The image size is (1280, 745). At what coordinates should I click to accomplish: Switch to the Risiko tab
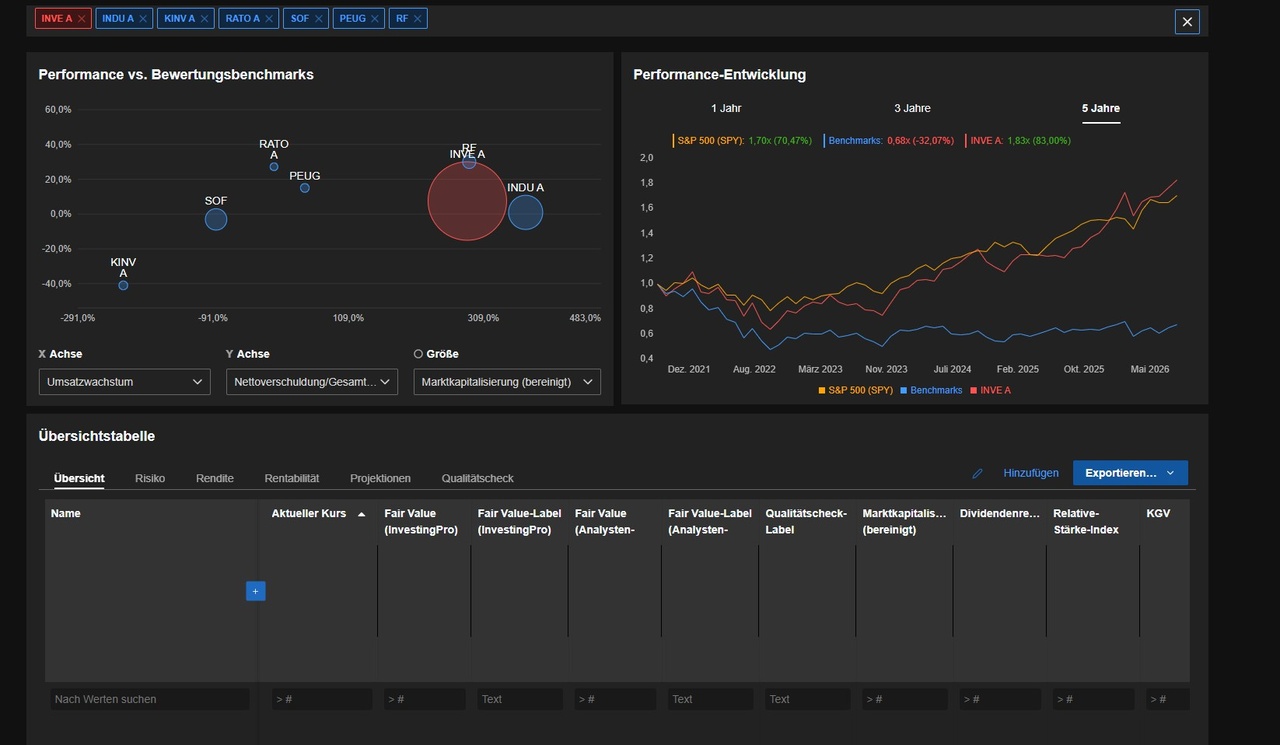click(x=150, y=478)
